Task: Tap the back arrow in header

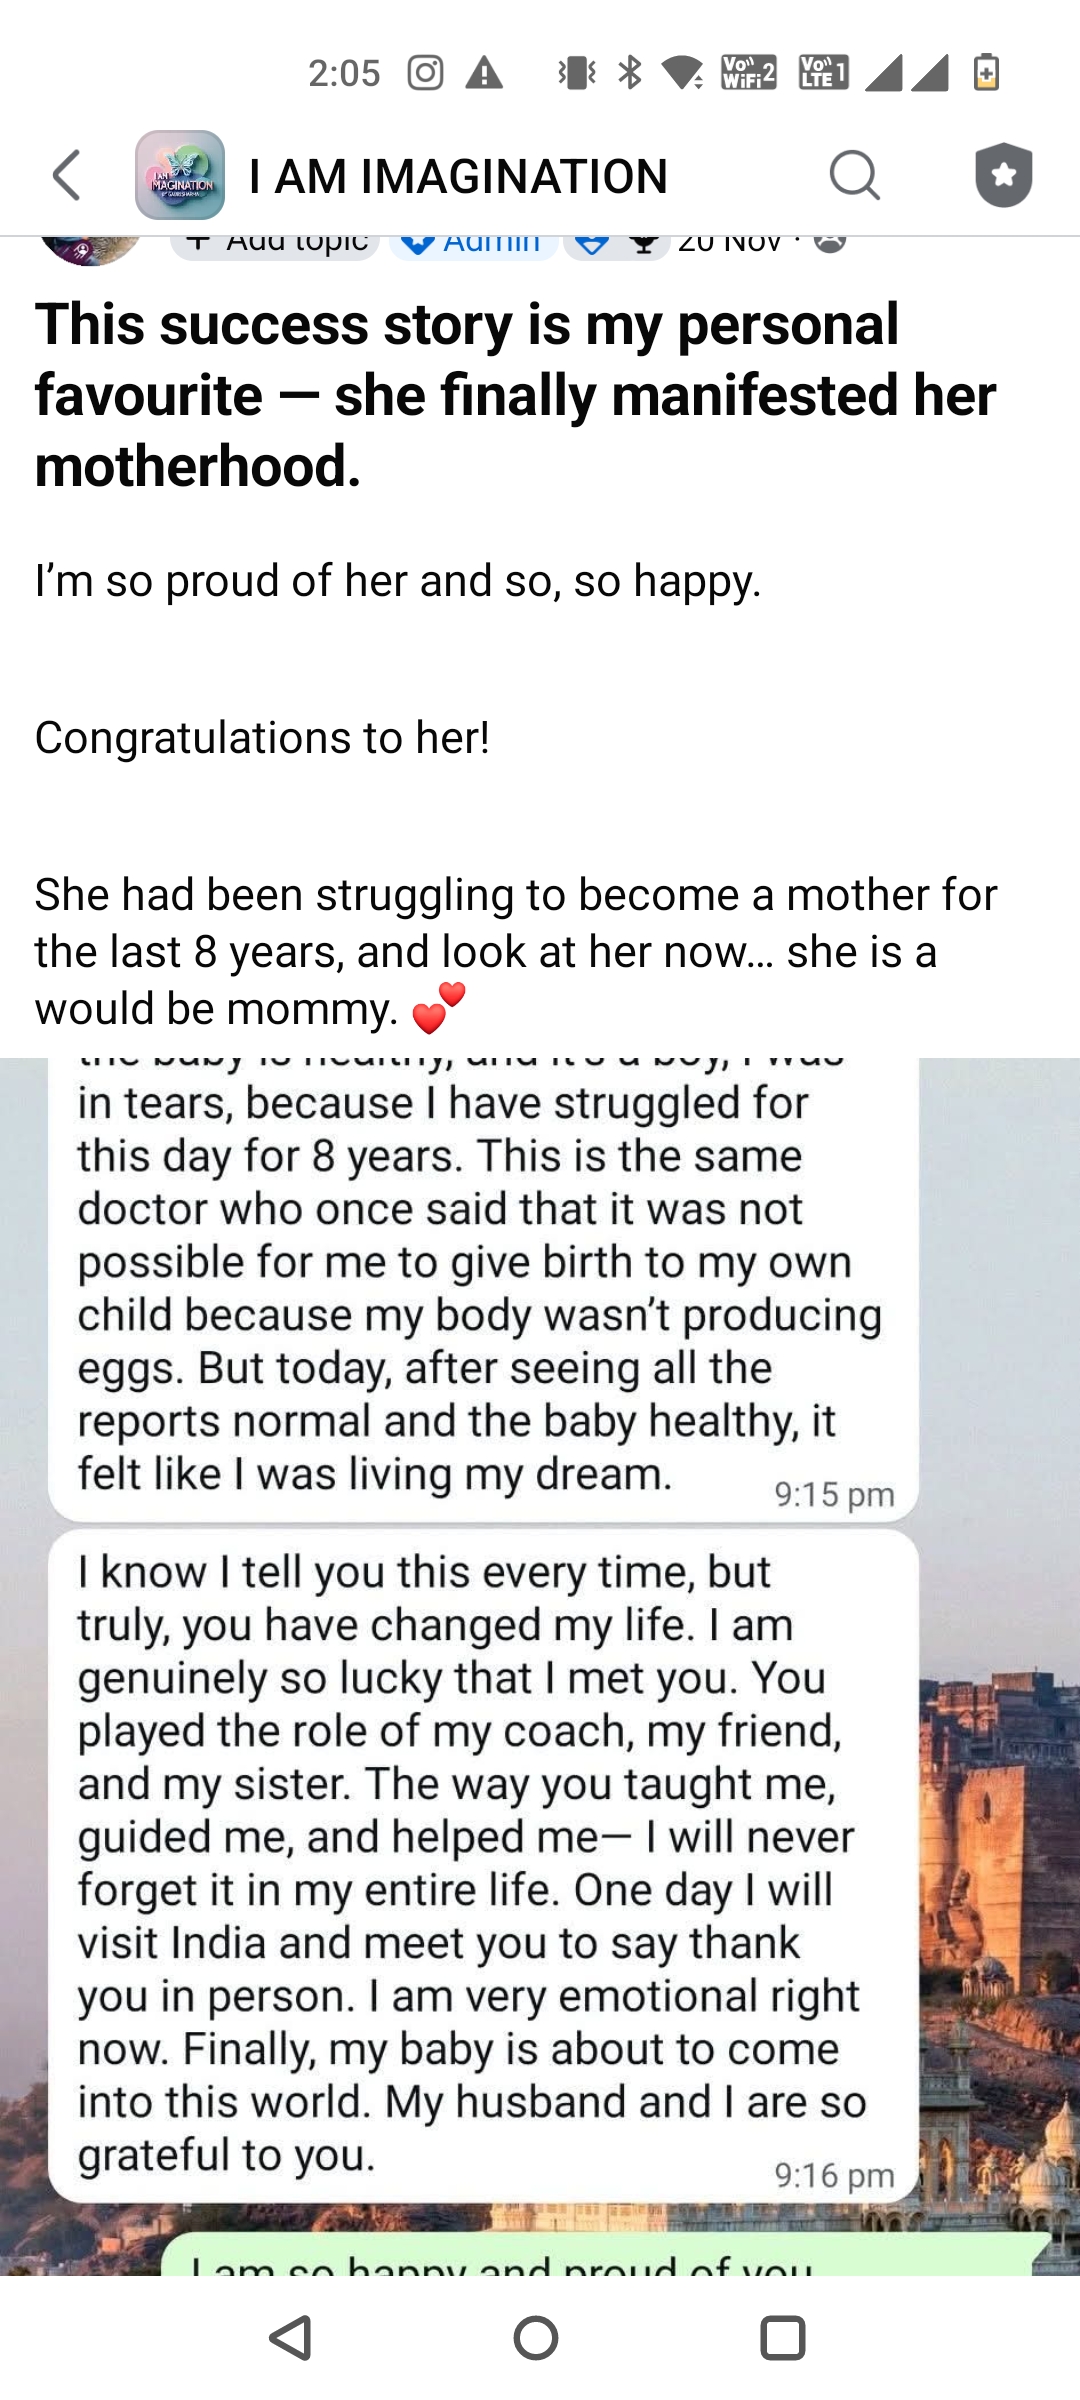Action: pyautogui.click(x=66, y=176)
